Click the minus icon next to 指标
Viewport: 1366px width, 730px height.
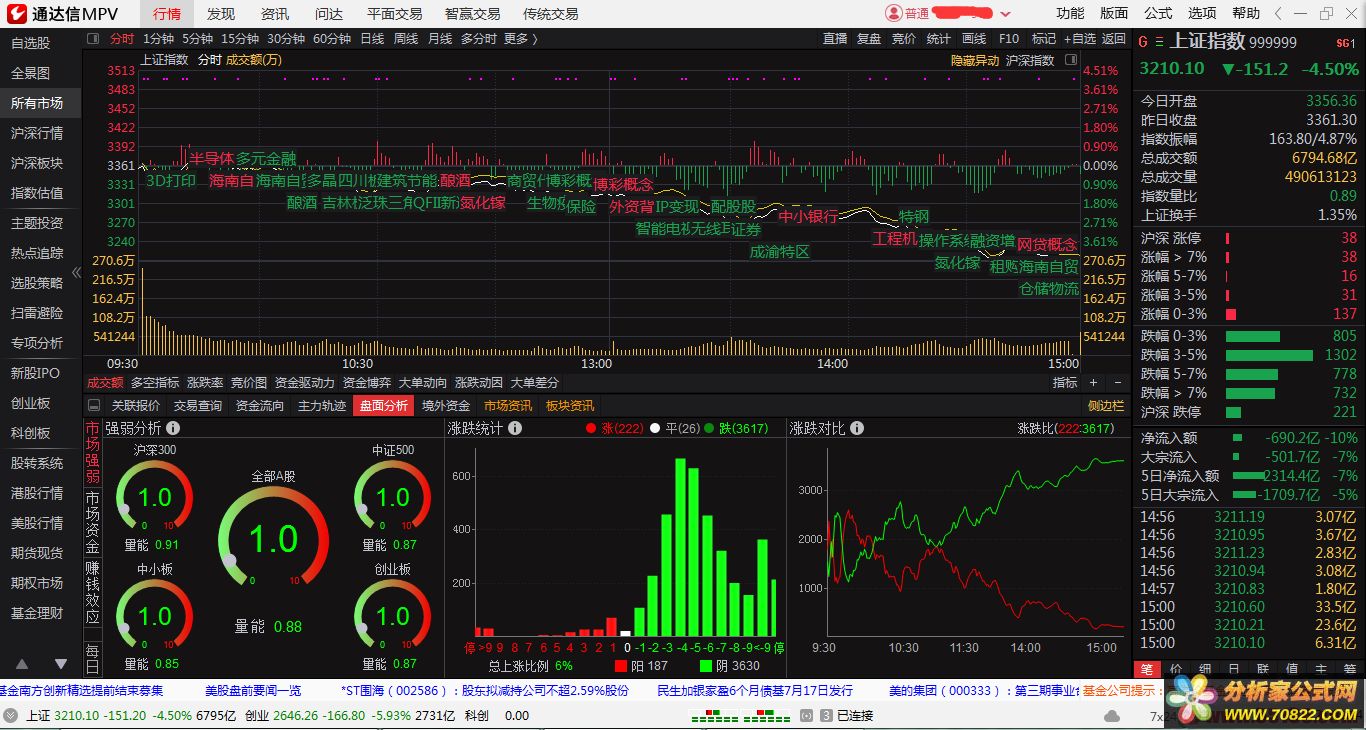point(1117,382)
